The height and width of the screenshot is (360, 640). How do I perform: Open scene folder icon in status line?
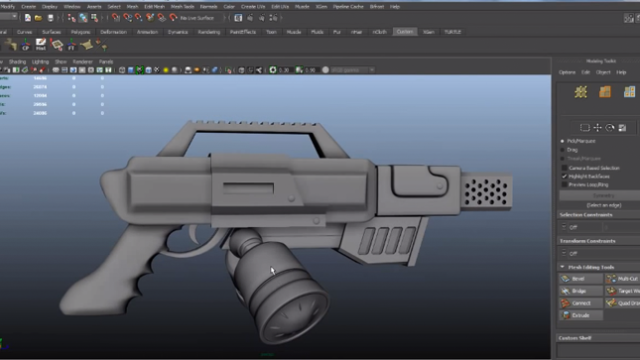point(38,18)
